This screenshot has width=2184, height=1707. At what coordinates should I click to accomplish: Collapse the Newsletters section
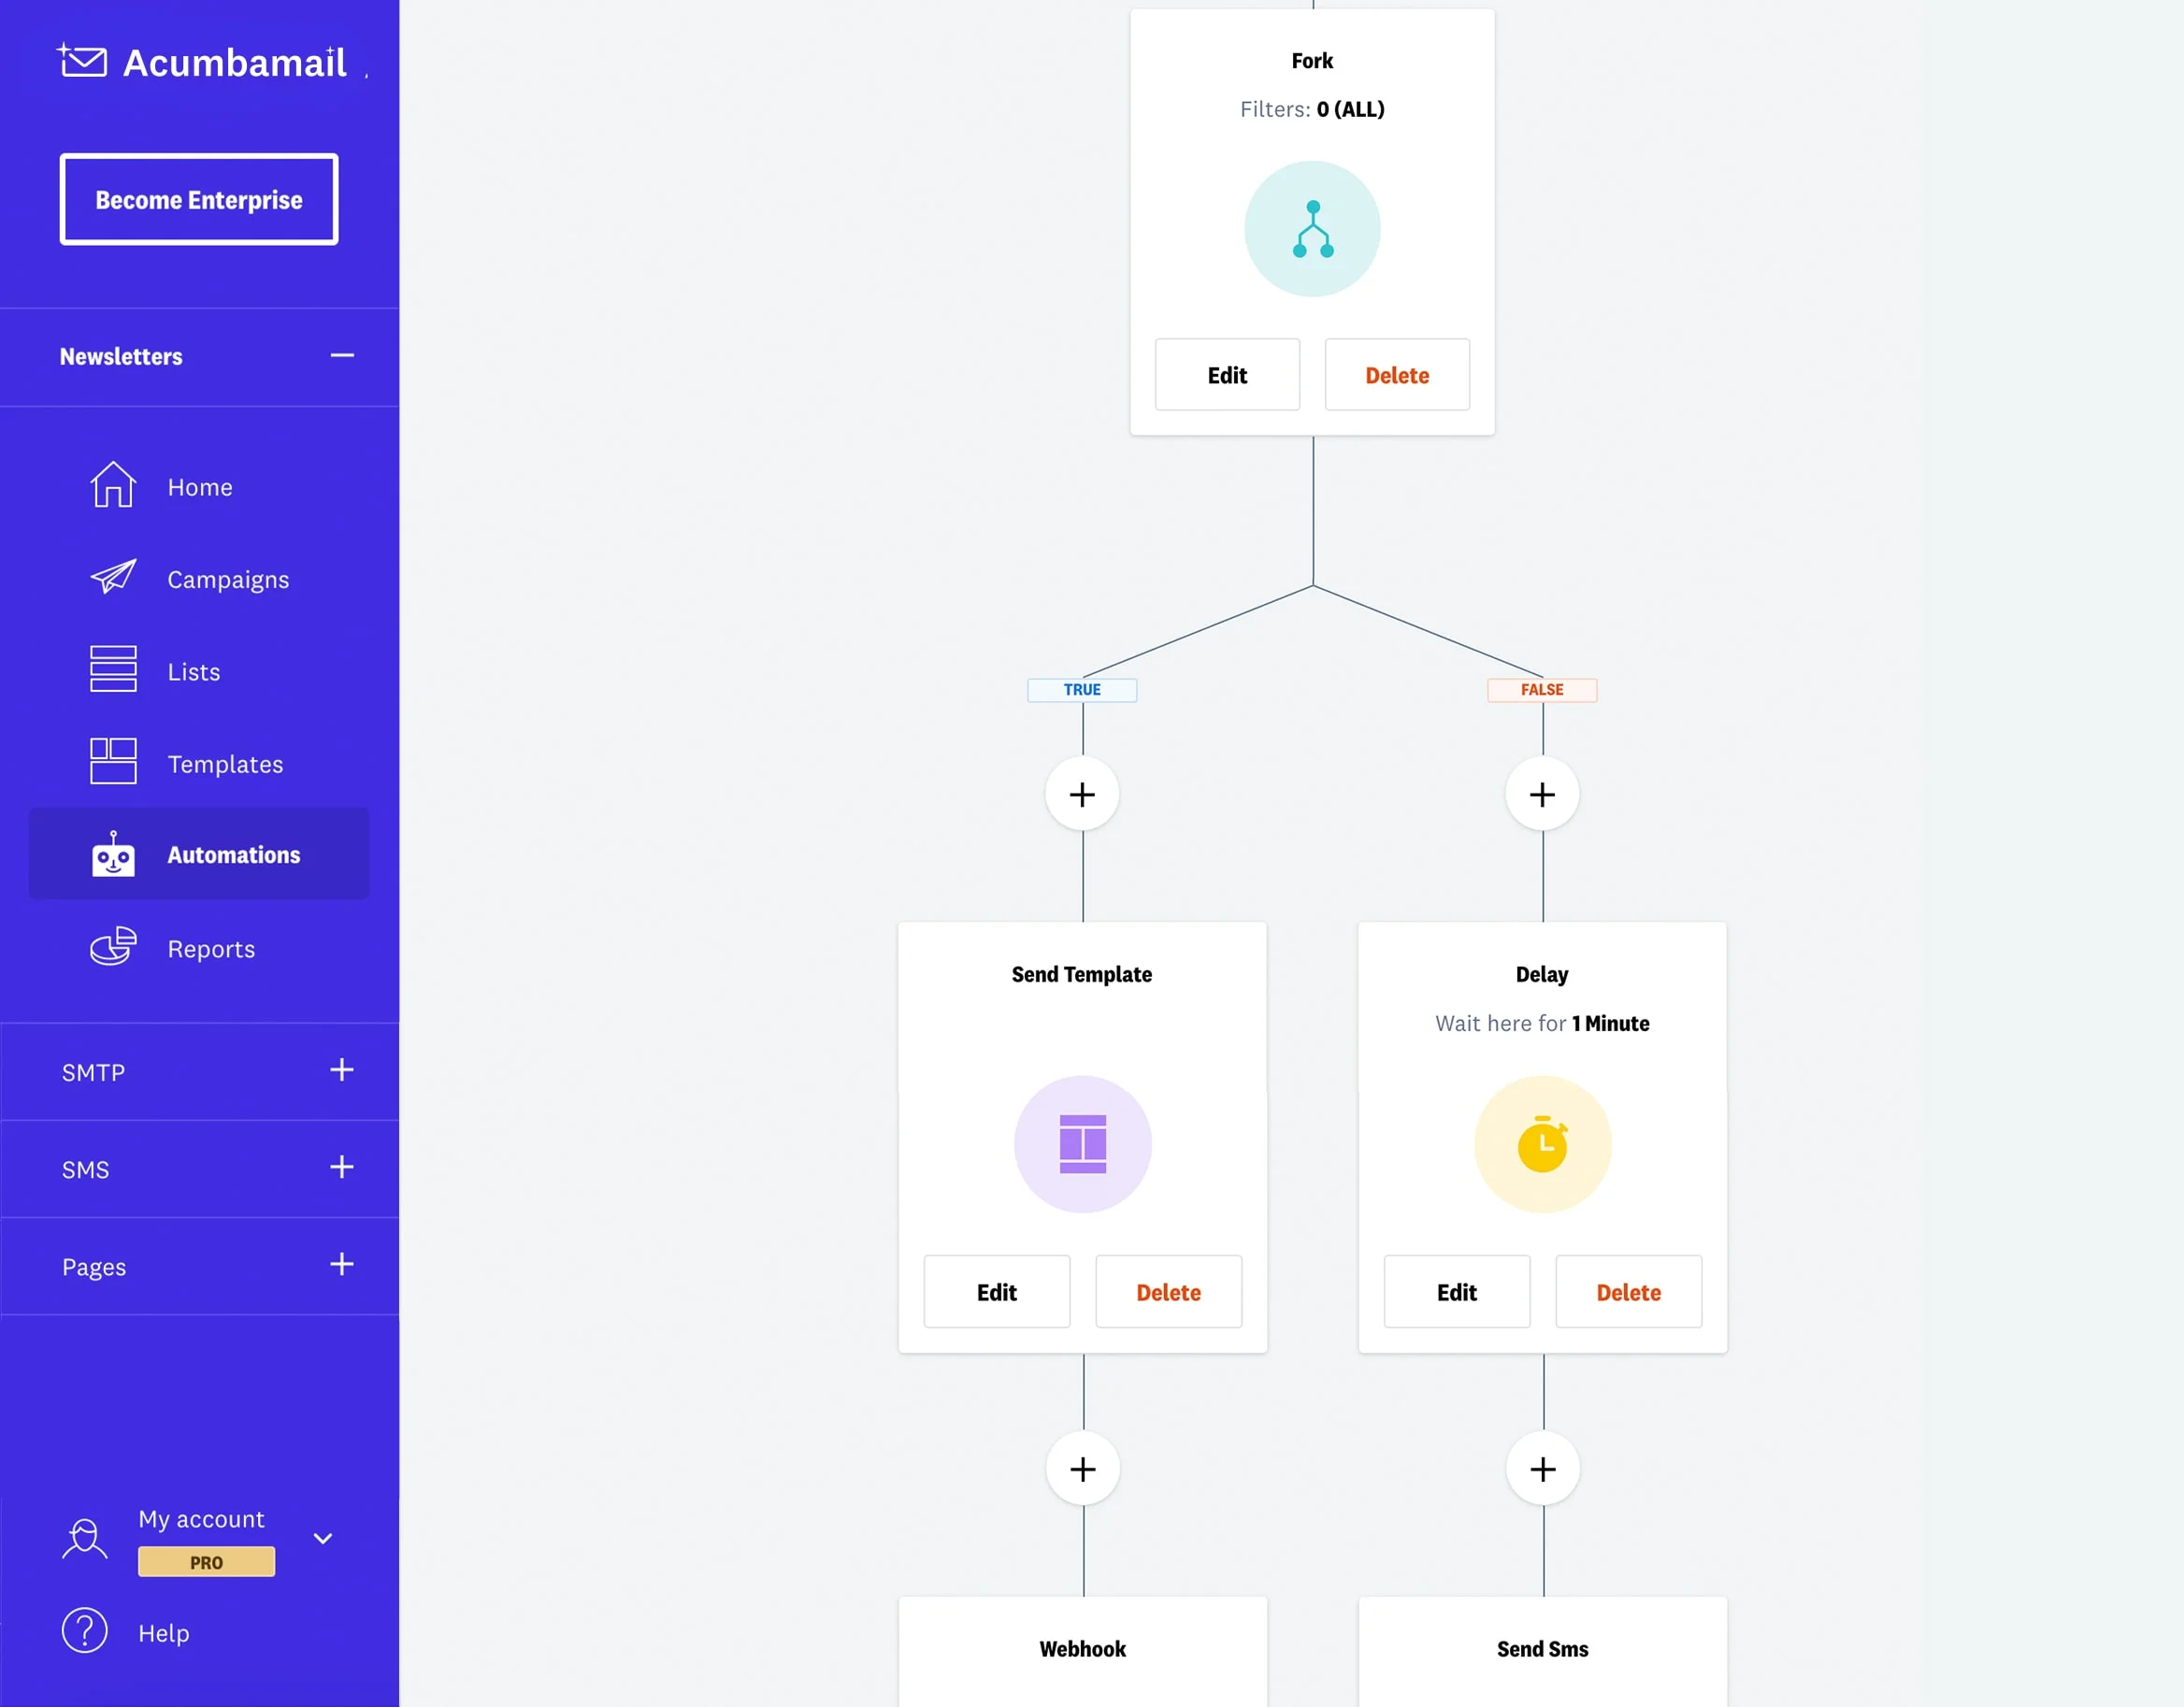point(342,356)
